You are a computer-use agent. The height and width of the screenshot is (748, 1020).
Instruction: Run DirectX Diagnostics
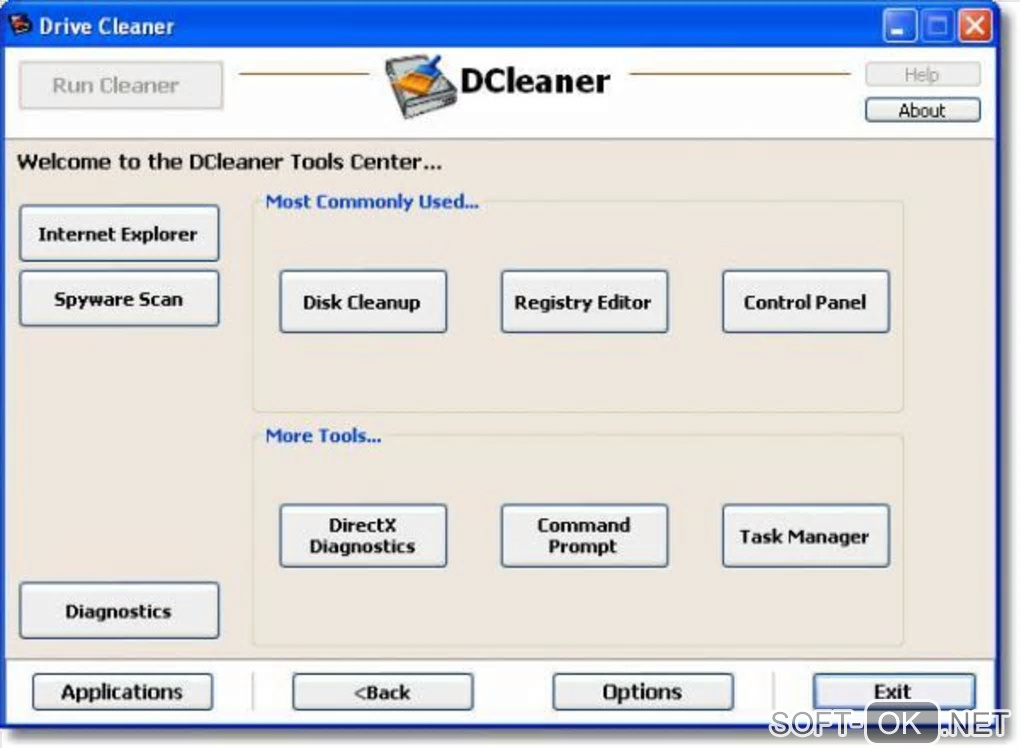(x=363, y=535)
